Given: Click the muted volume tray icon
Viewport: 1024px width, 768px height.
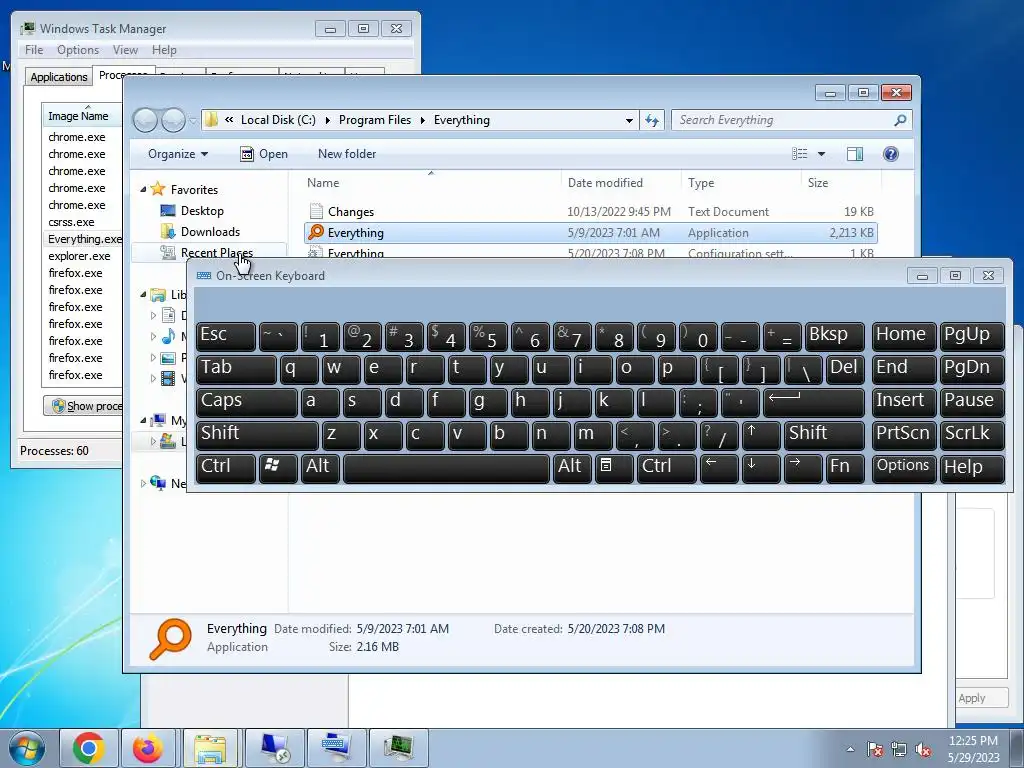Looking at the screenshot, I should click(x=923, y=749).
